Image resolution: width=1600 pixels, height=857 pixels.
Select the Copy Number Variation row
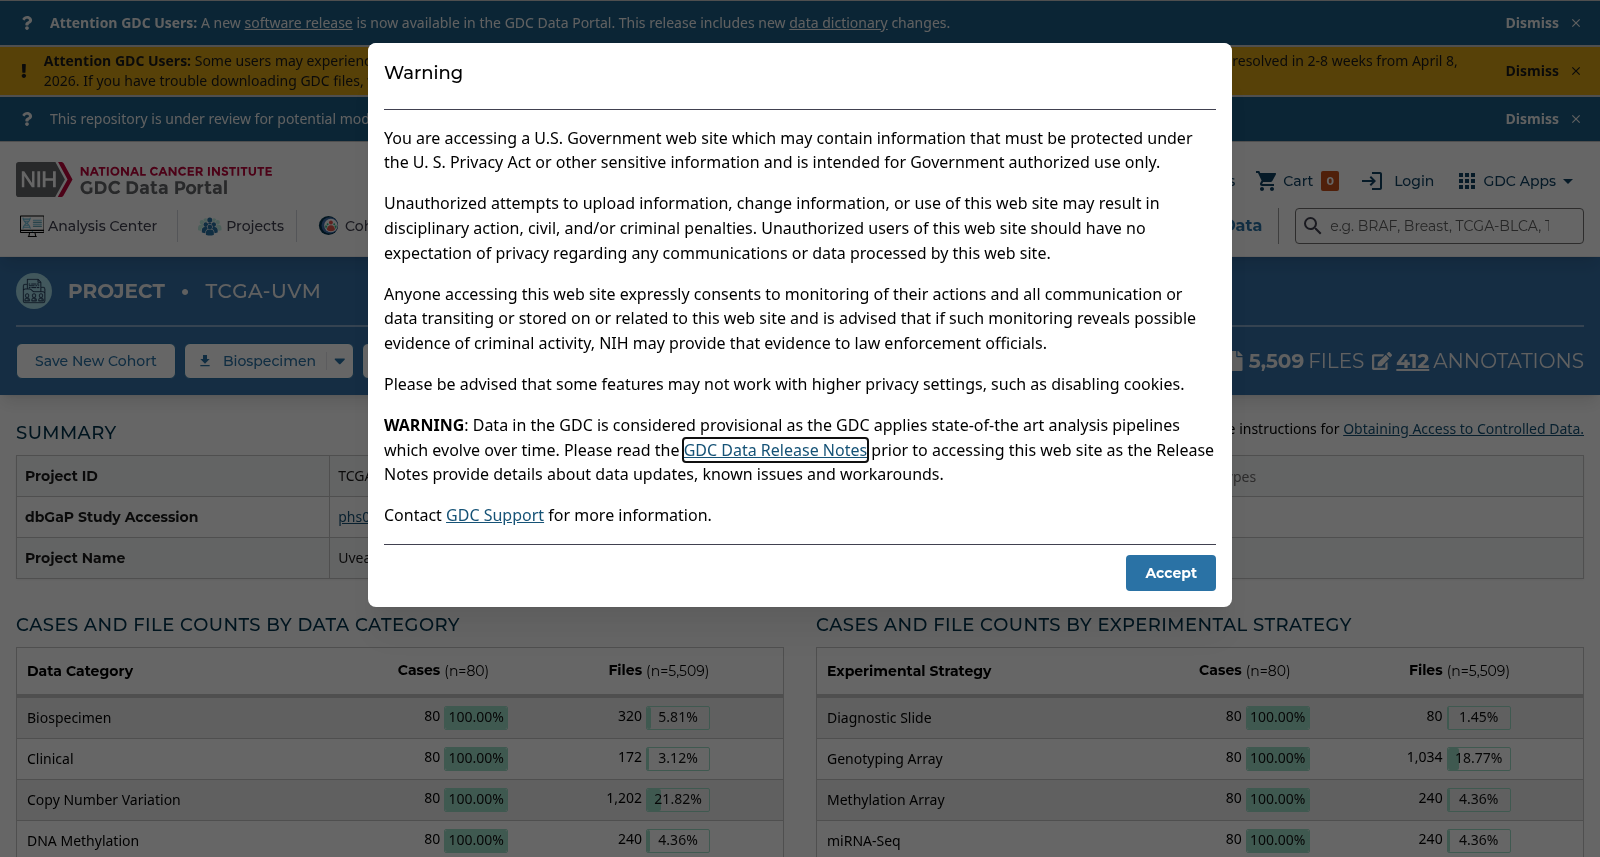(x=400, y=800)
